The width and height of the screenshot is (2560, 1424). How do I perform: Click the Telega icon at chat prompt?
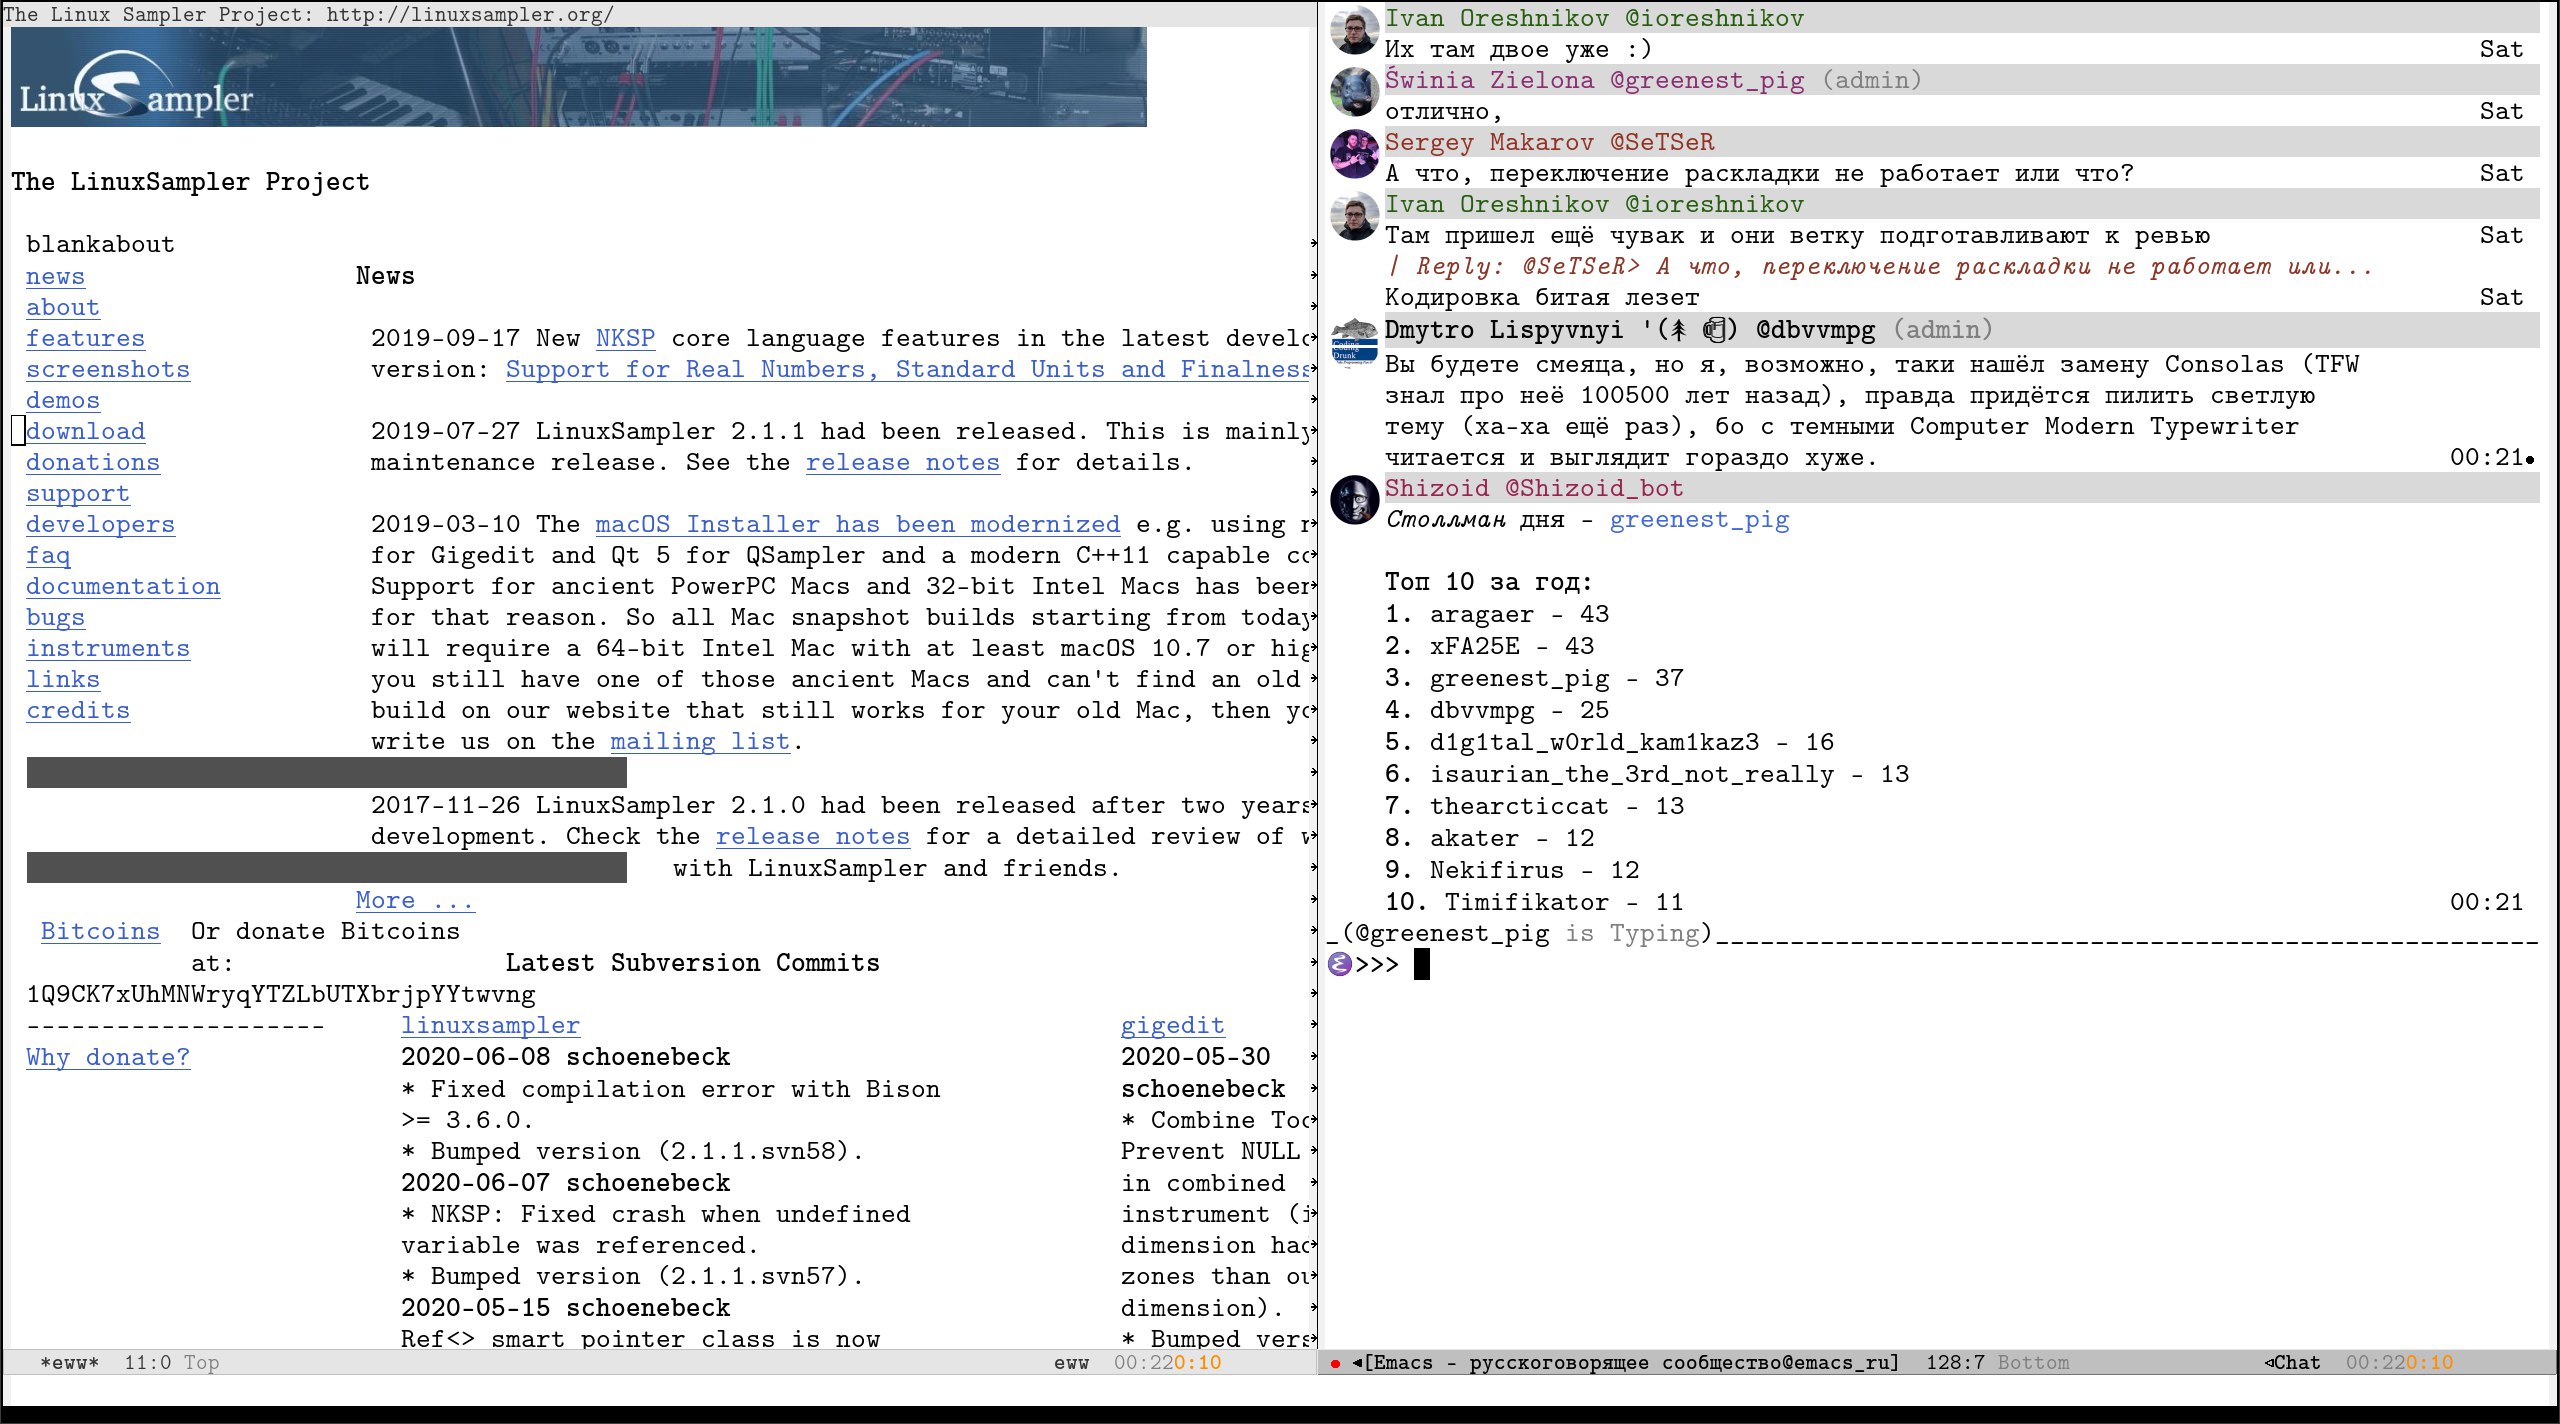pos(1340,964)
